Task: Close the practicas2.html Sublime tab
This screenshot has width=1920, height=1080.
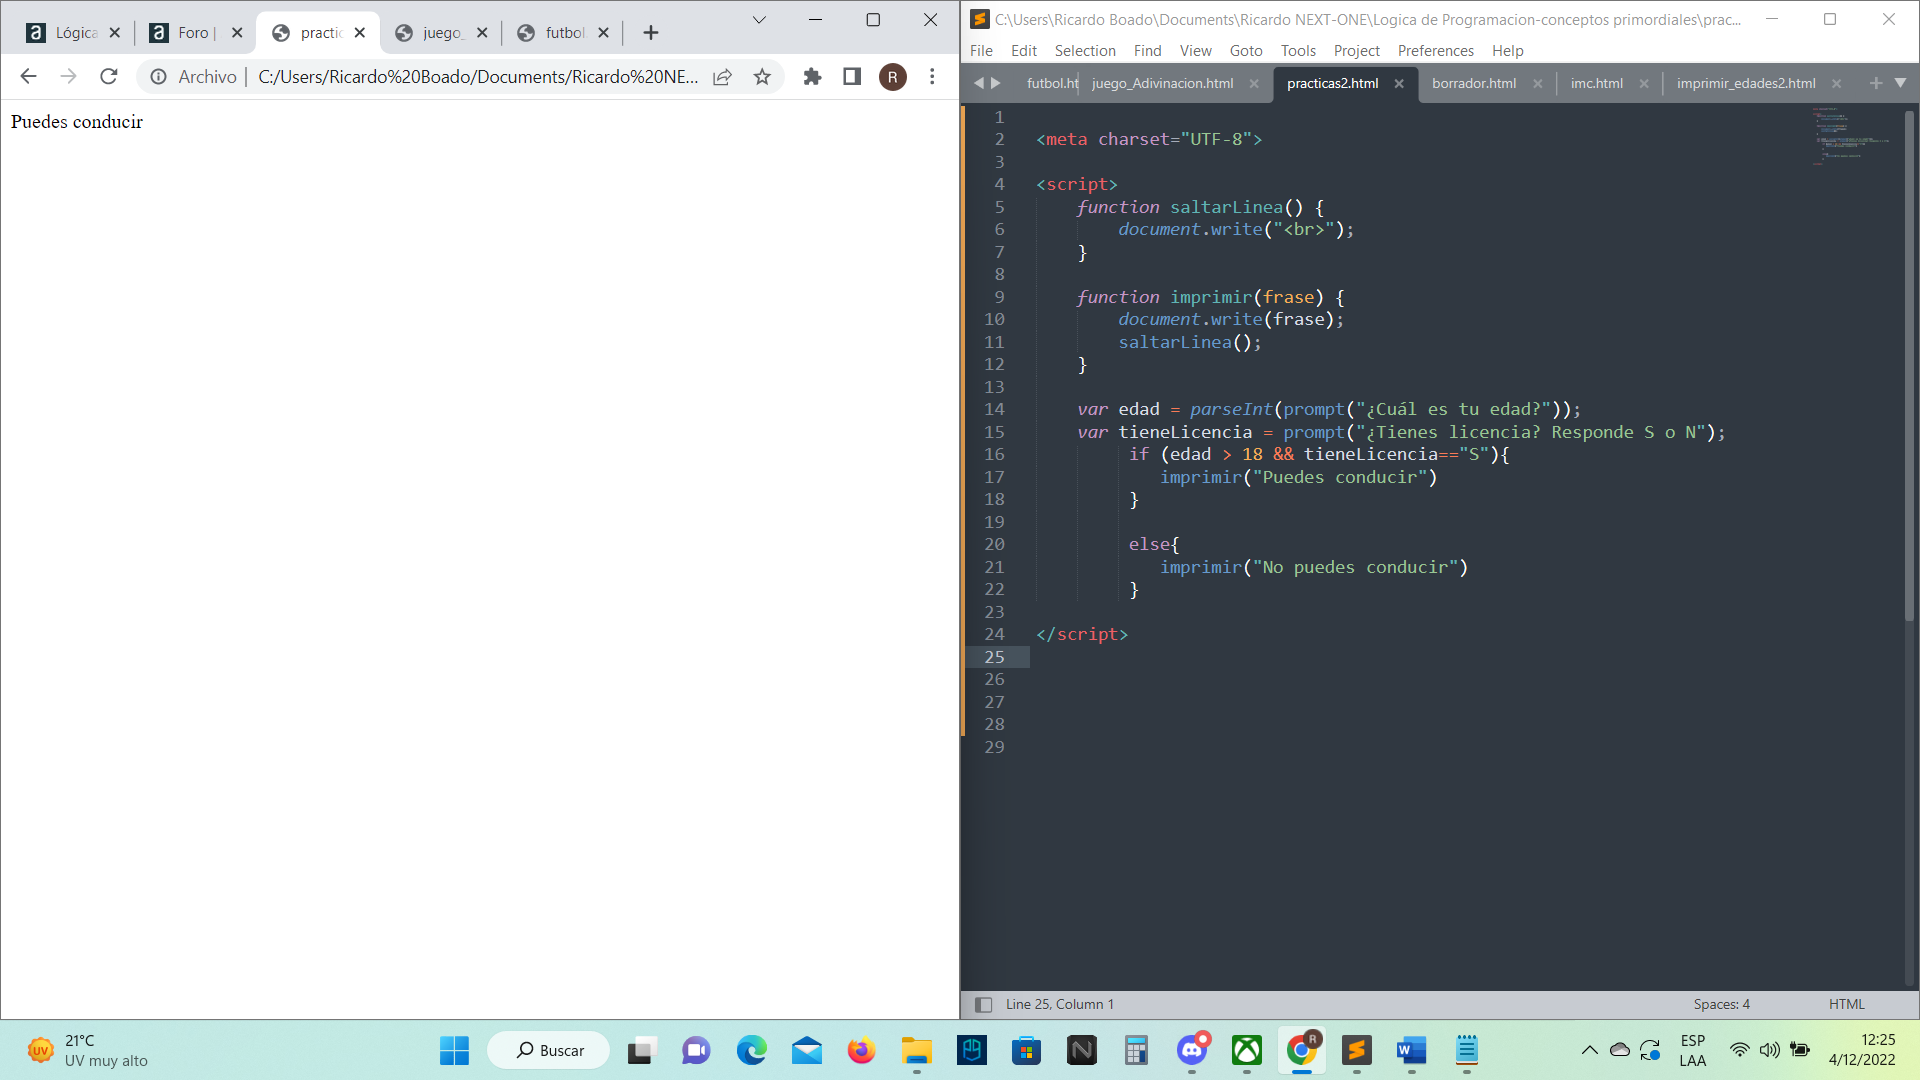Action: click(1399, 84)
